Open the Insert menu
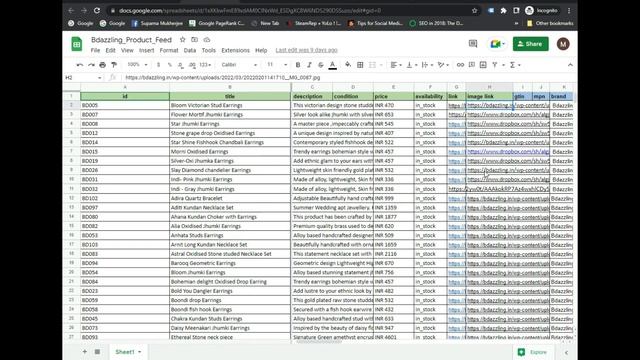The width and height of the screenshot is (640, 360). click(147, 50)
